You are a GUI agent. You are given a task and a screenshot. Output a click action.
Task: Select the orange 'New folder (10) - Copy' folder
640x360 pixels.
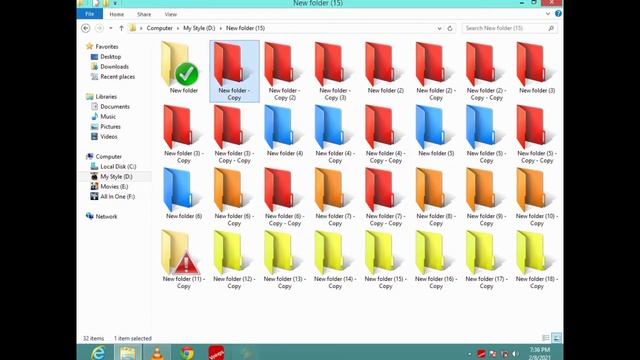click(536, 190)
